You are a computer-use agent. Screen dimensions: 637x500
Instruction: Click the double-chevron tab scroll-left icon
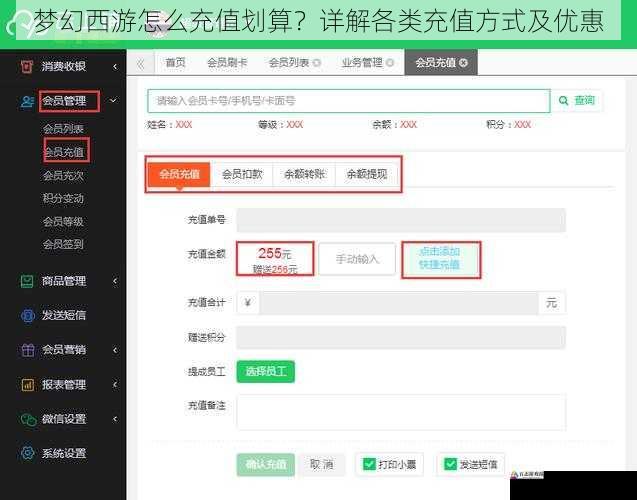coord(141,64)
